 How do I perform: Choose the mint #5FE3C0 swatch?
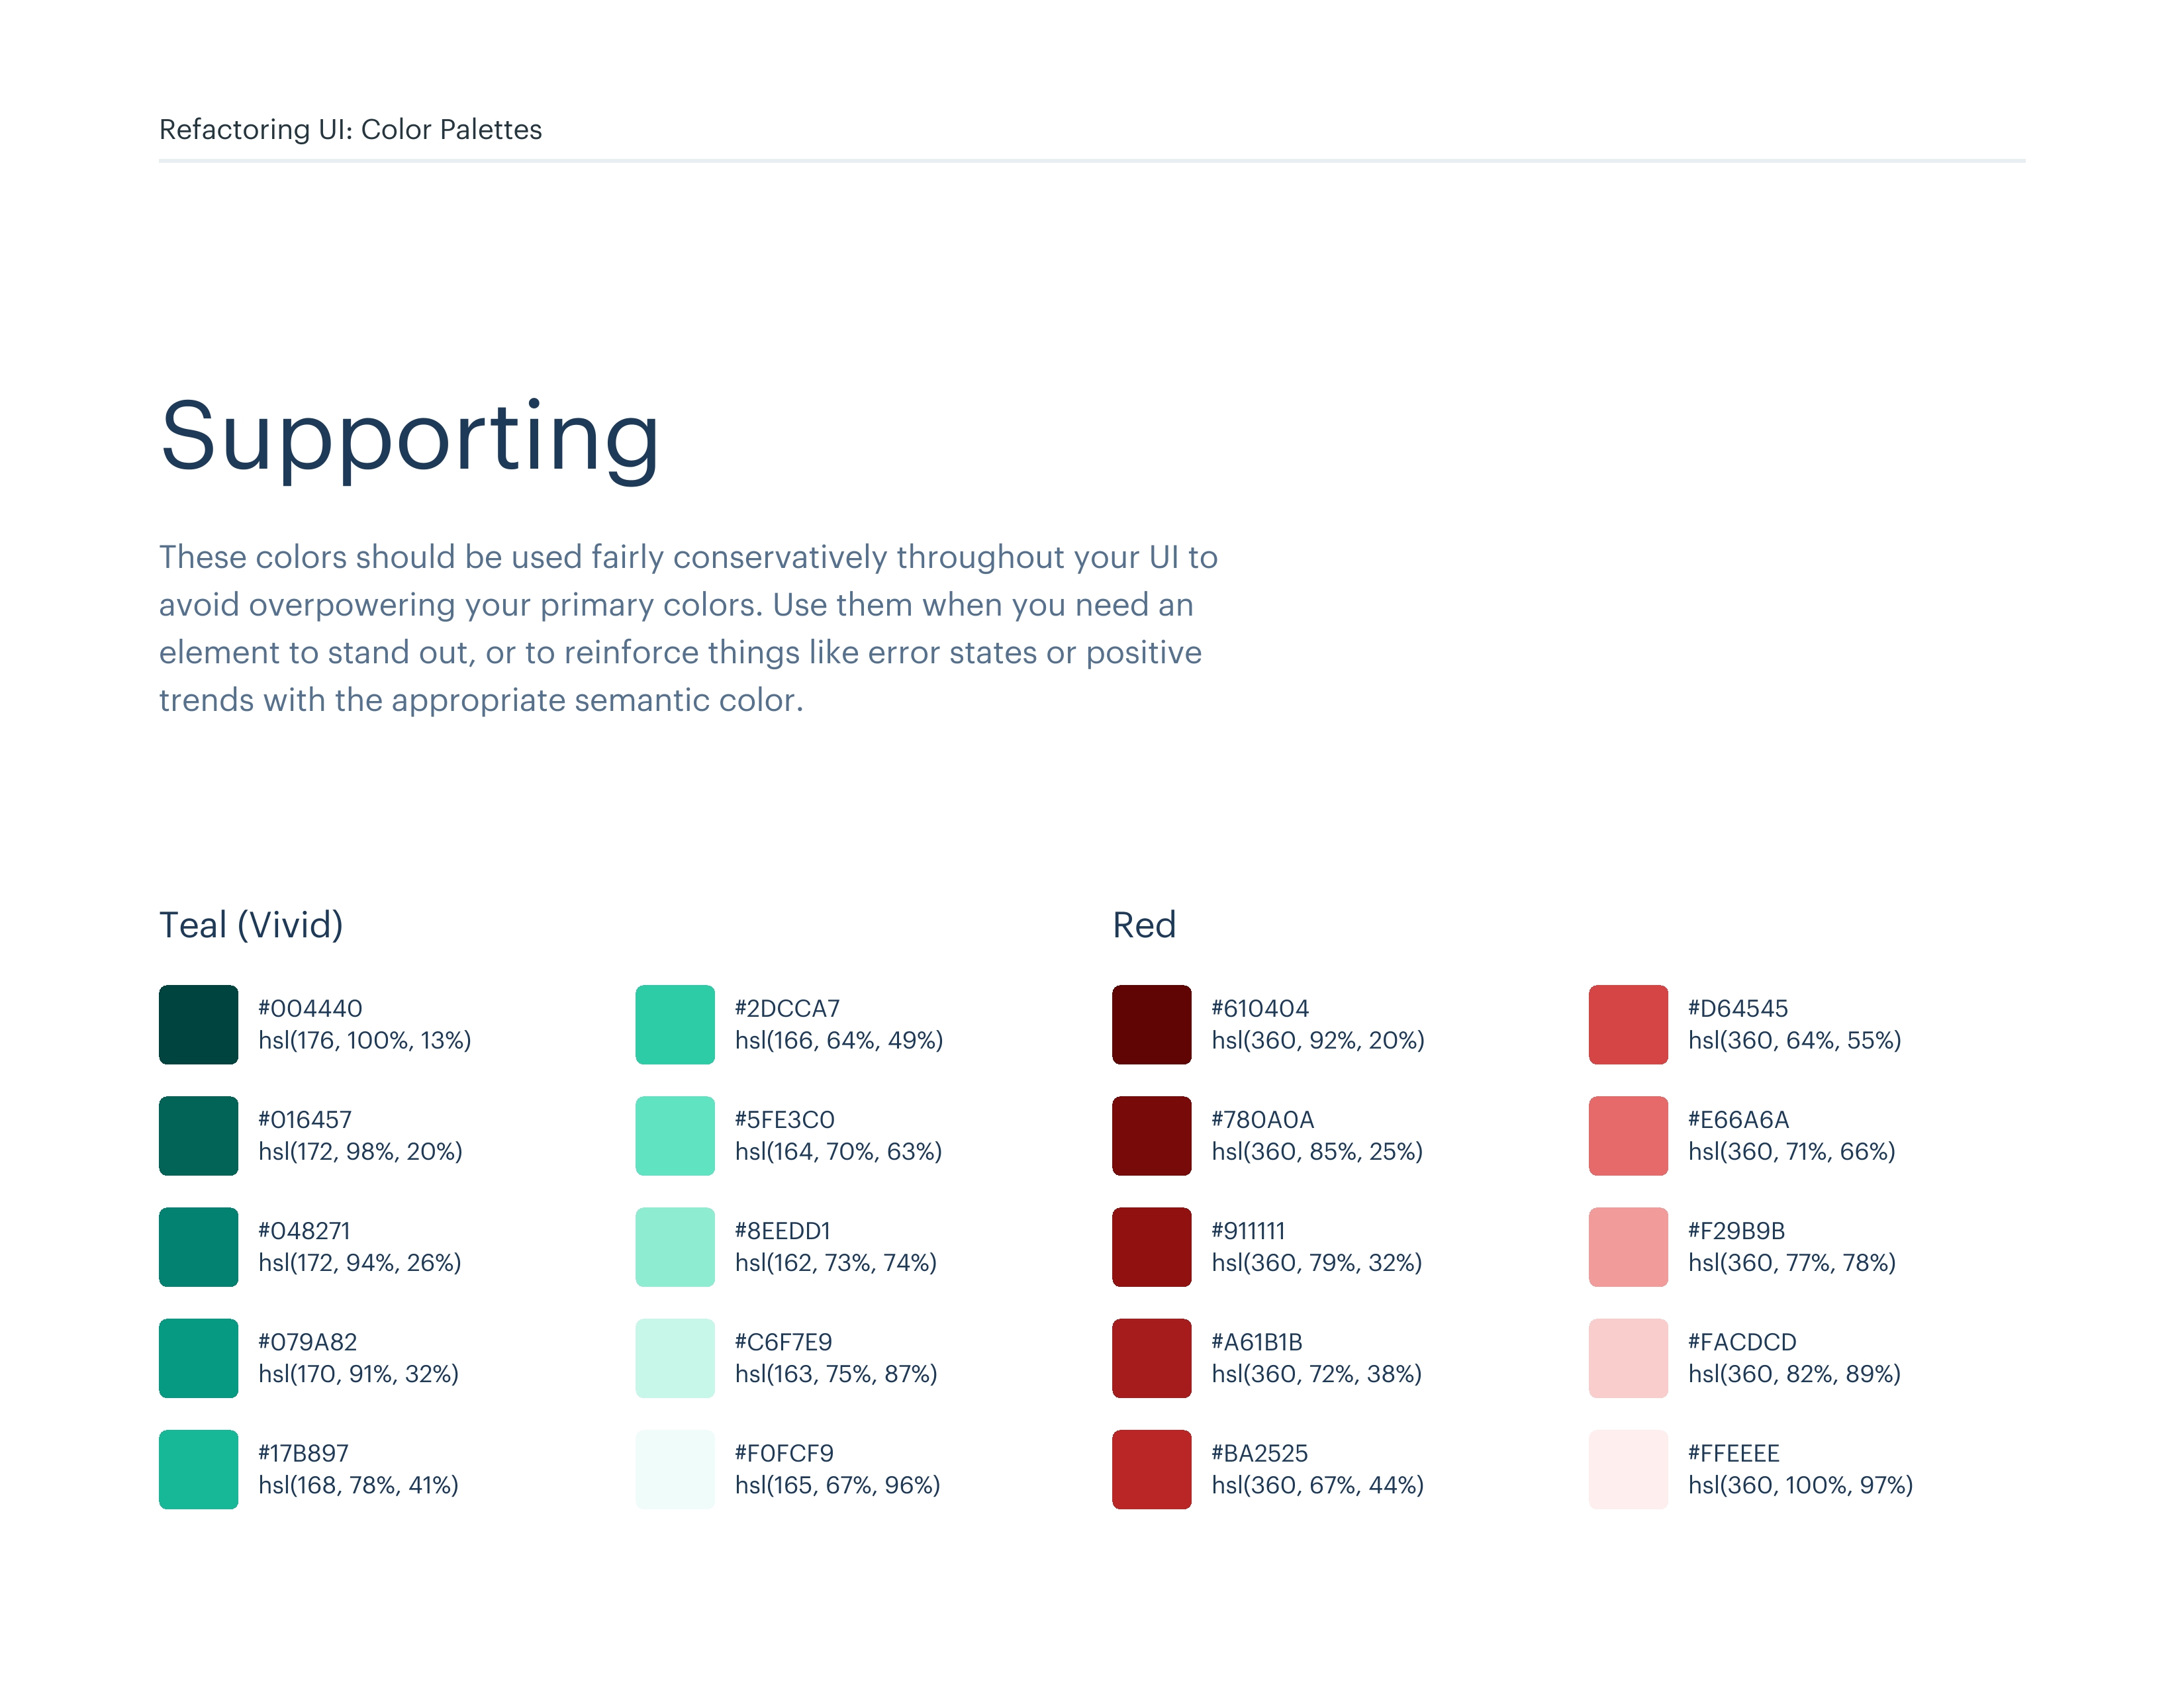coord(675,1135)
